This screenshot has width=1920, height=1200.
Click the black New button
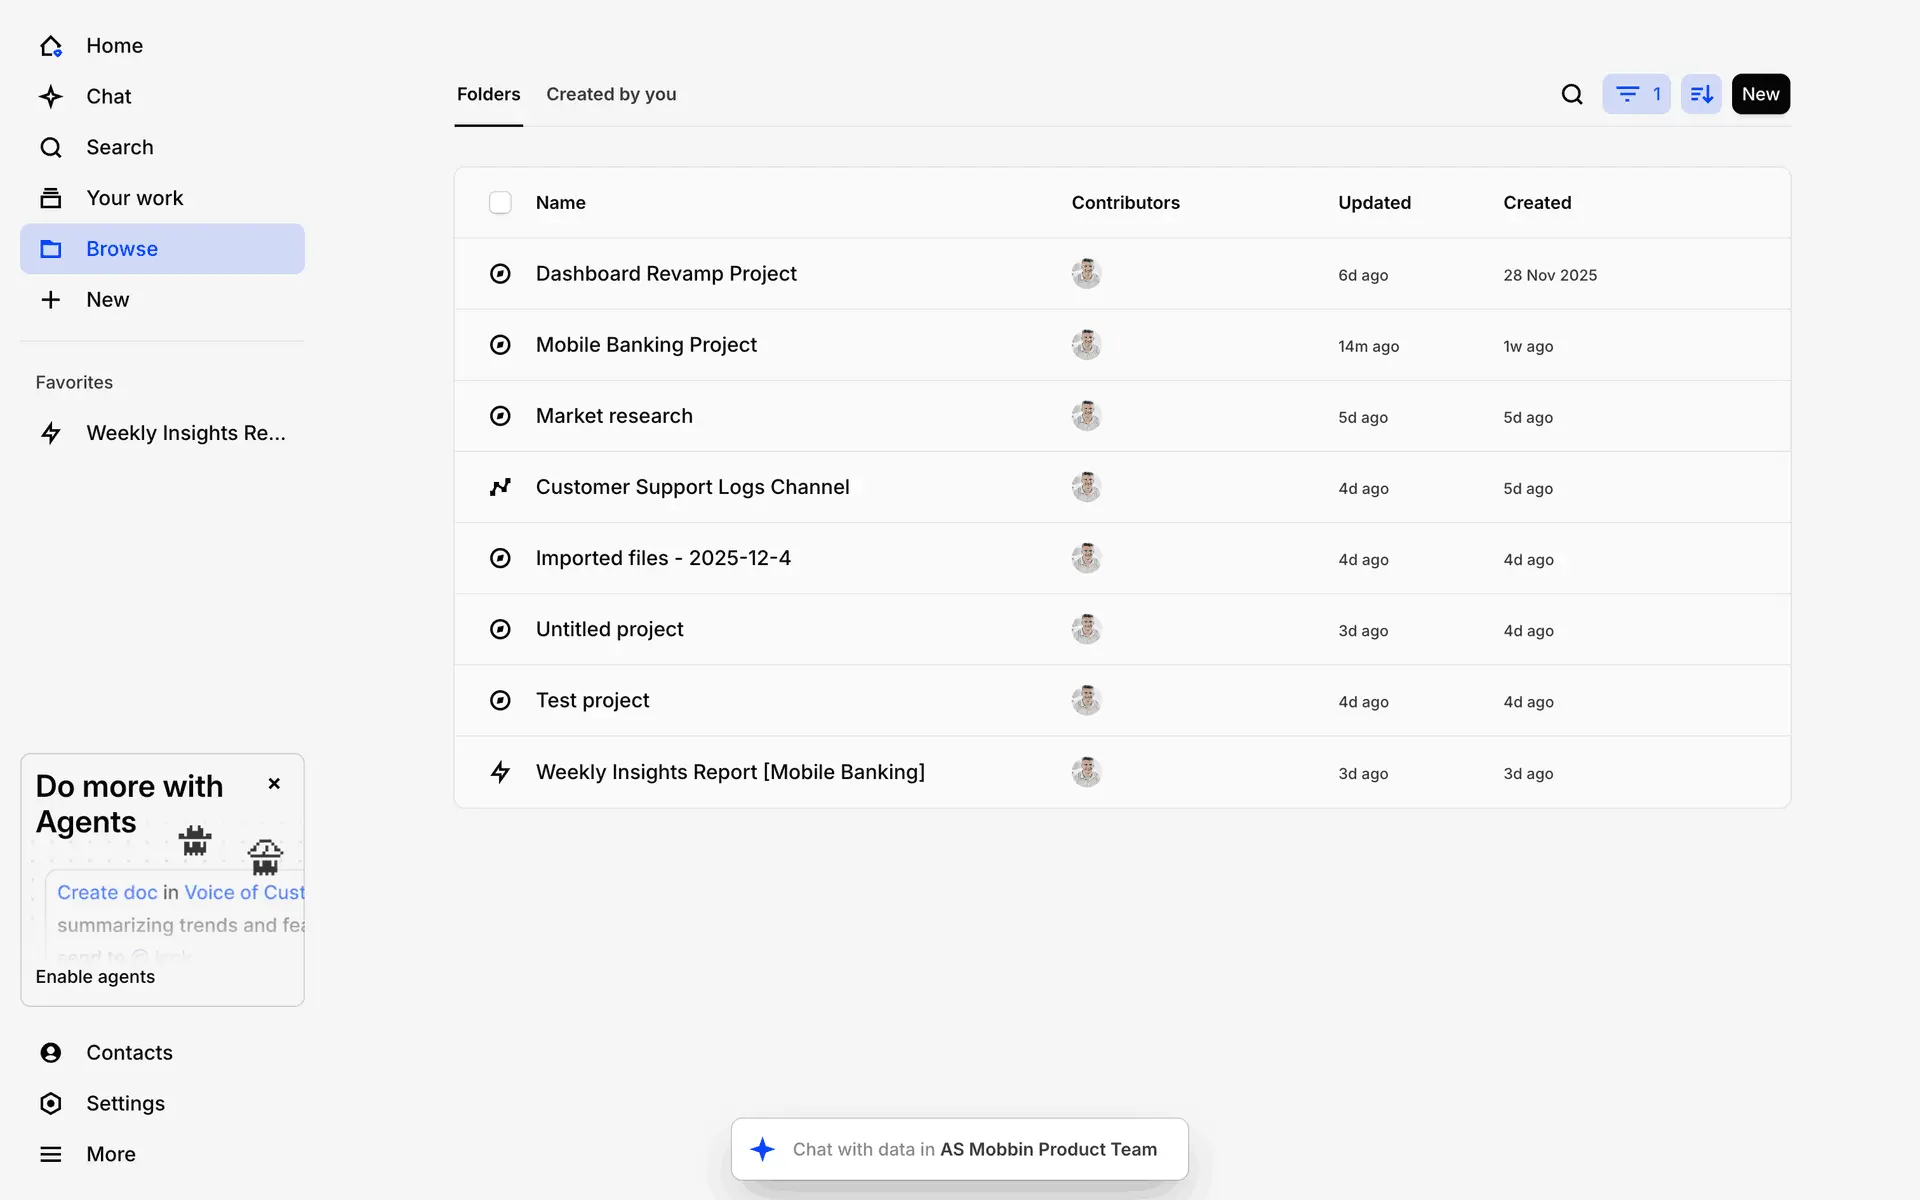[1760, 94]
